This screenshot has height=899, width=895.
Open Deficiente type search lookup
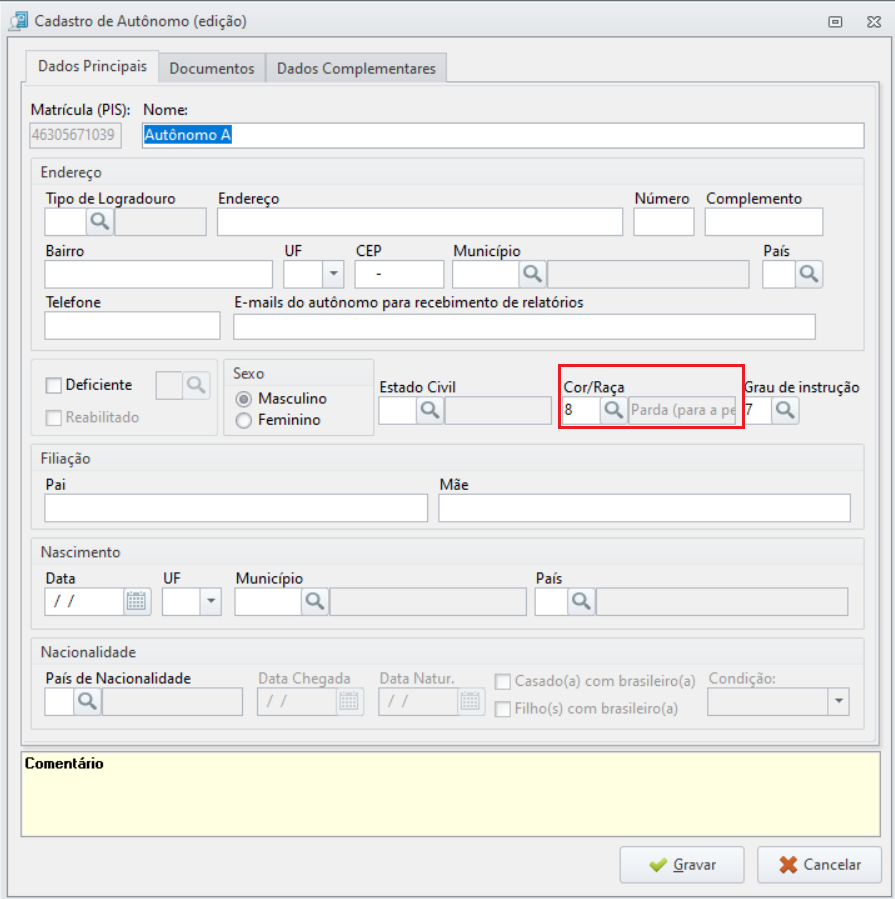(x=196, y=385)
